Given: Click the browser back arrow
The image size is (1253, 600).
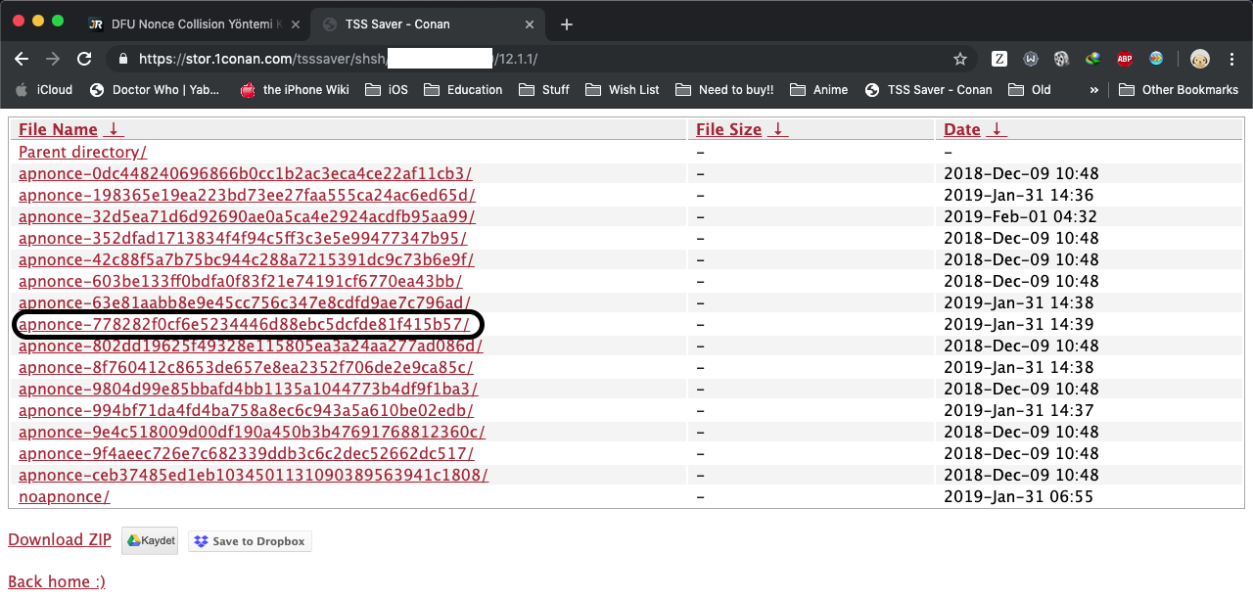Looking at the screenshot, I should tap(21, 59).
